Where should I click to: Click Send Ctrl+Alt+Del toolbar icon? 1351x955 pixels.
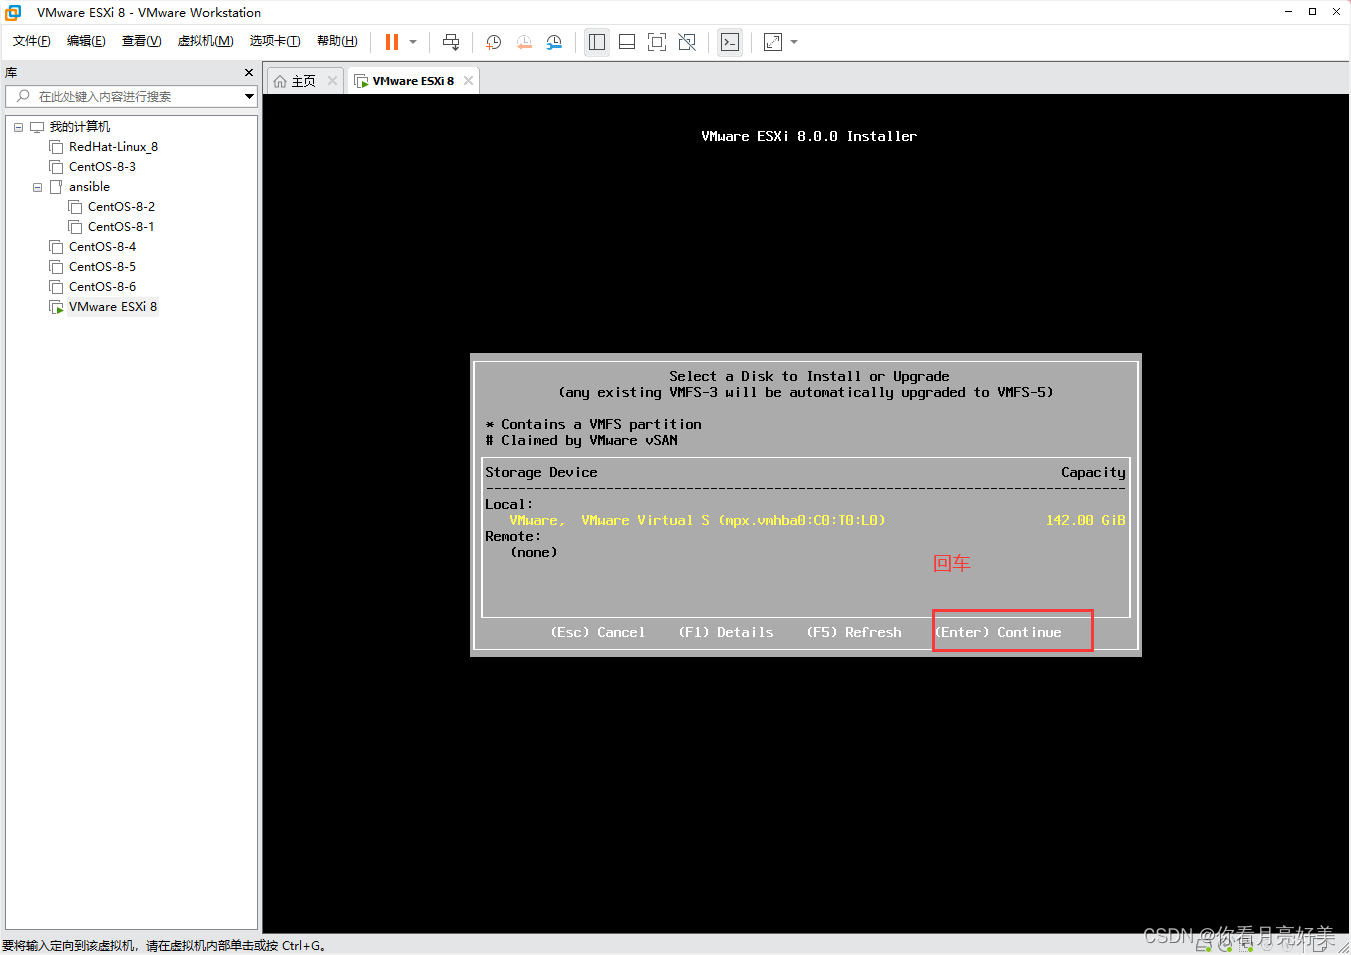pos(451,42)
